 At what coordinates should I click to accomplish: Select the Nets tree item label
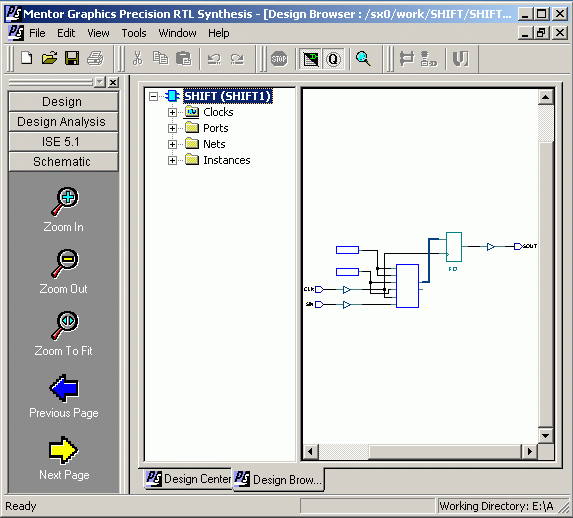coord(214,144)
